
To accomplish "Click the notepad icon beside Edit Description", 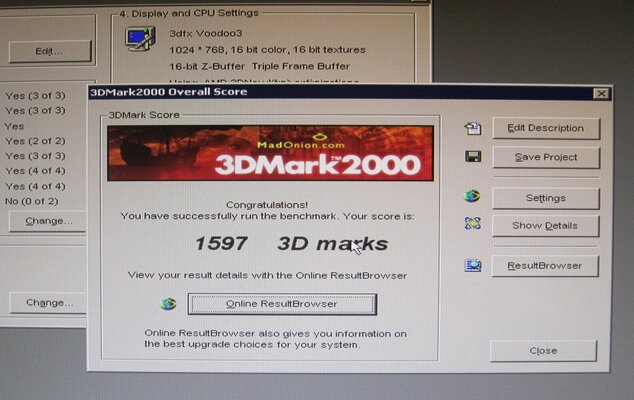I will (473, 129).
